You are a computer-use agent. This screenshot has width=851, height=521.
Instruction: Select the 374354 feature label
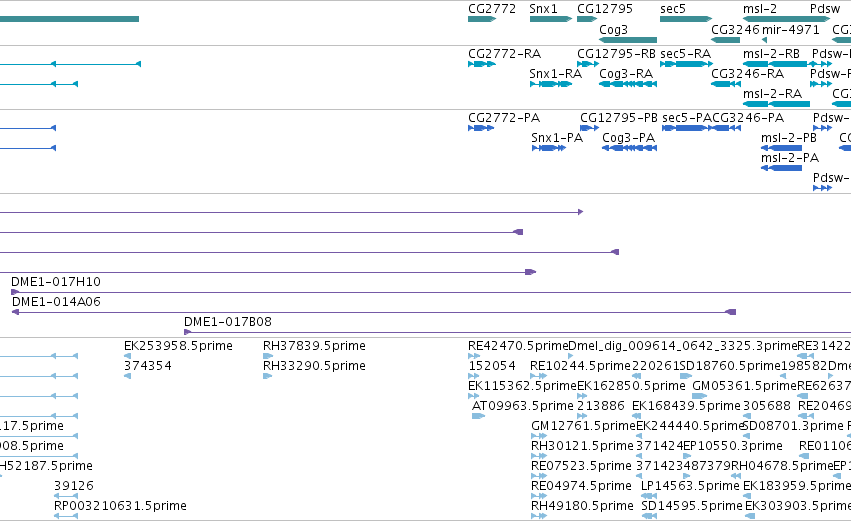[148, 366]
